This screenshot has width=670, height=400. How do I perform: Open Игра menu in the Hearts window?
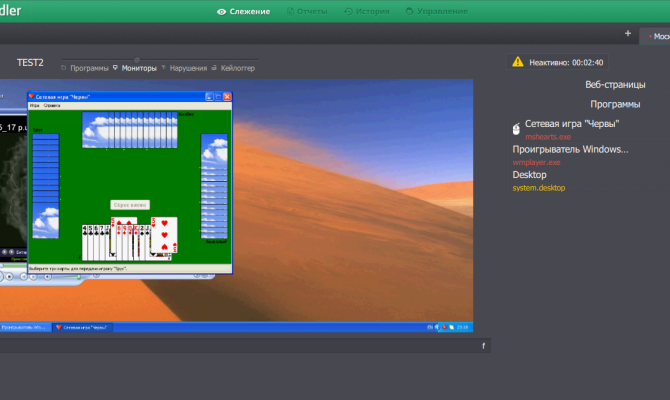point(35,105)
